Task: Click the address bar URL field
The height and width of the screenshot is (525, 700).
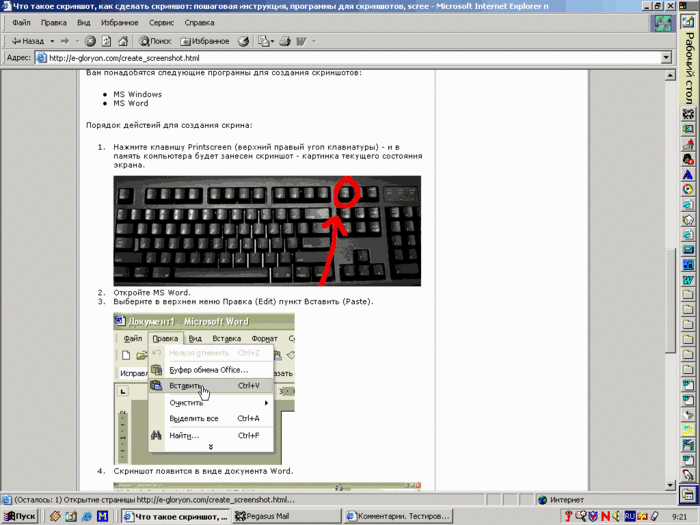Action: tap(348, 58)
